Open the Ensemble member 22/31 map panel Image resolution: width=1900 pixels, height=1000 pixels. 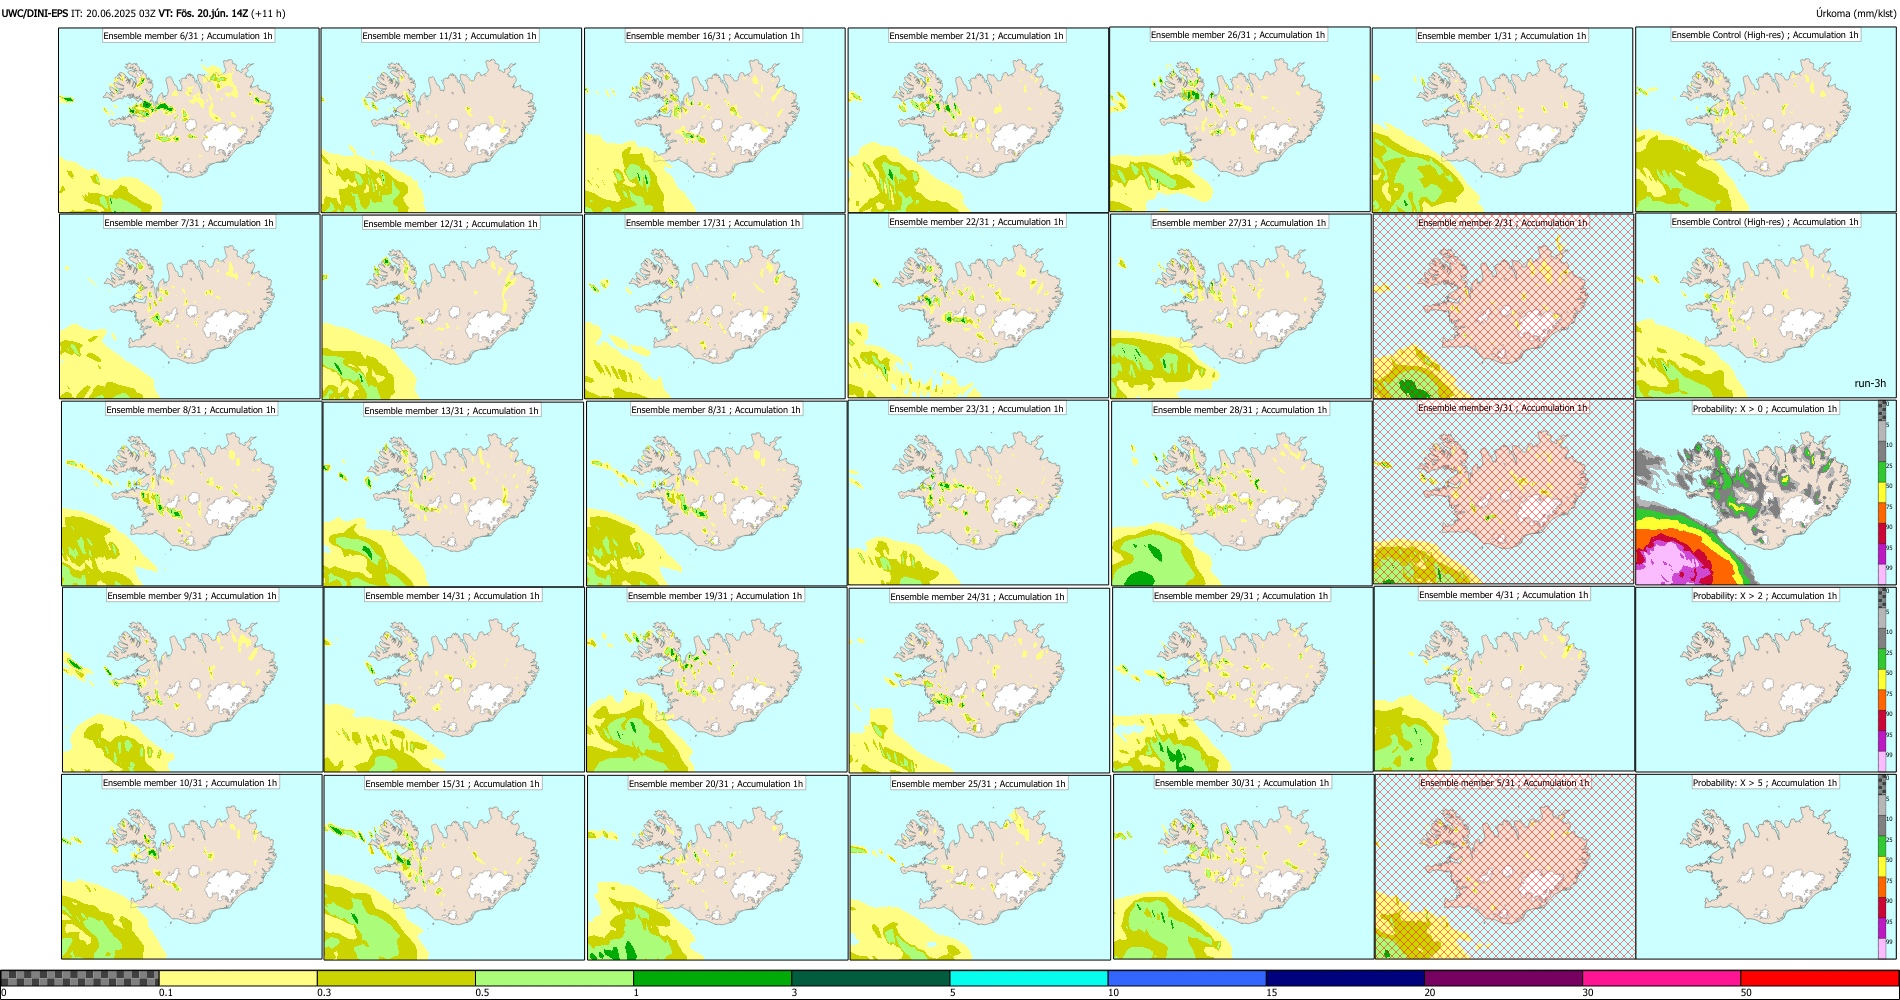(x=978, y=306)
